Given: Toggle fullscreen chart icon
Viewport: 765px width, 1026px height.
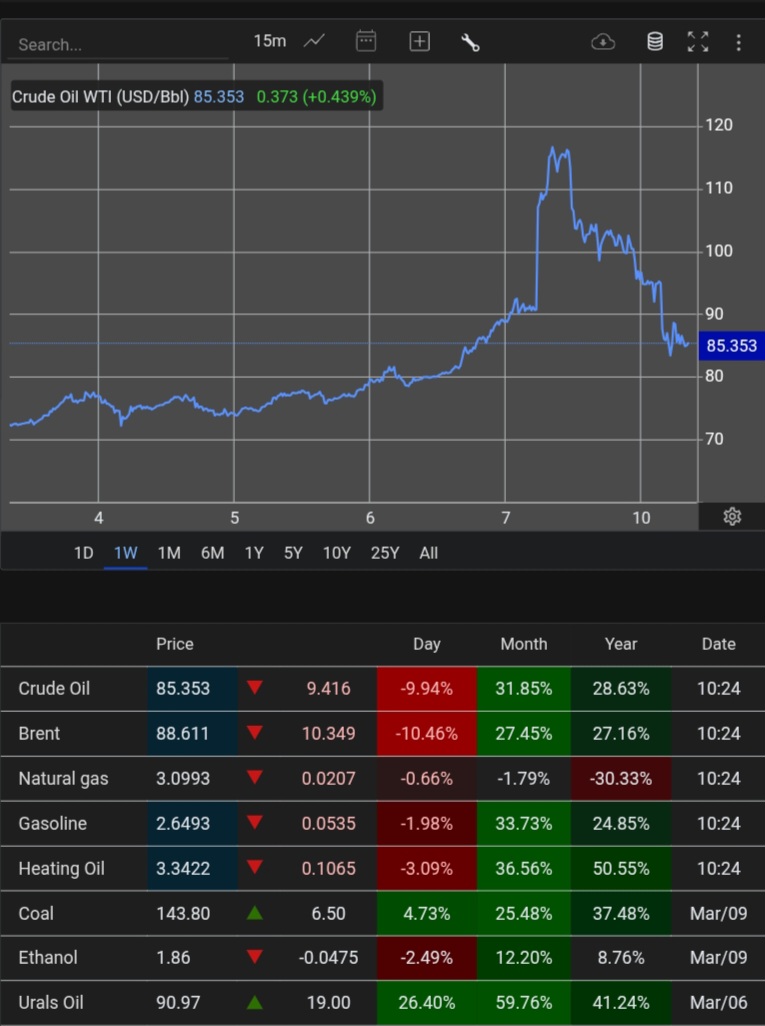Looking at the screenshot, I should [698, 42].
